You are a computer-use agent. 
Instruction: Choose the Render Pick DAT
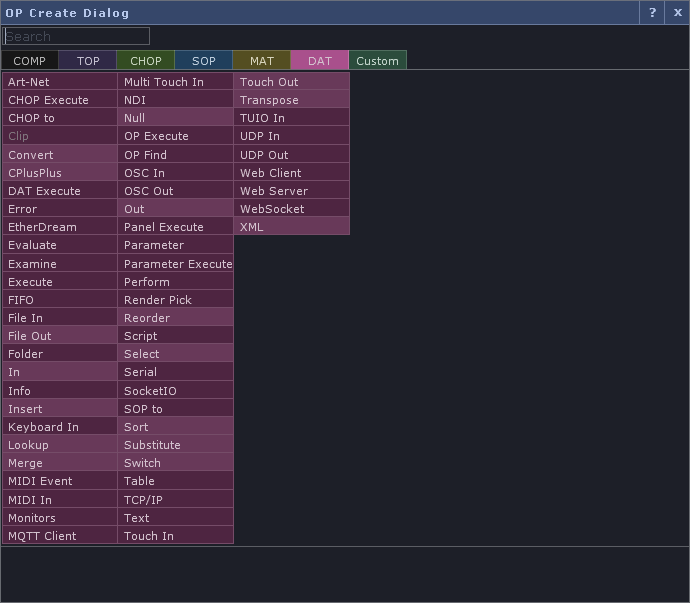(x=176, y=300)
